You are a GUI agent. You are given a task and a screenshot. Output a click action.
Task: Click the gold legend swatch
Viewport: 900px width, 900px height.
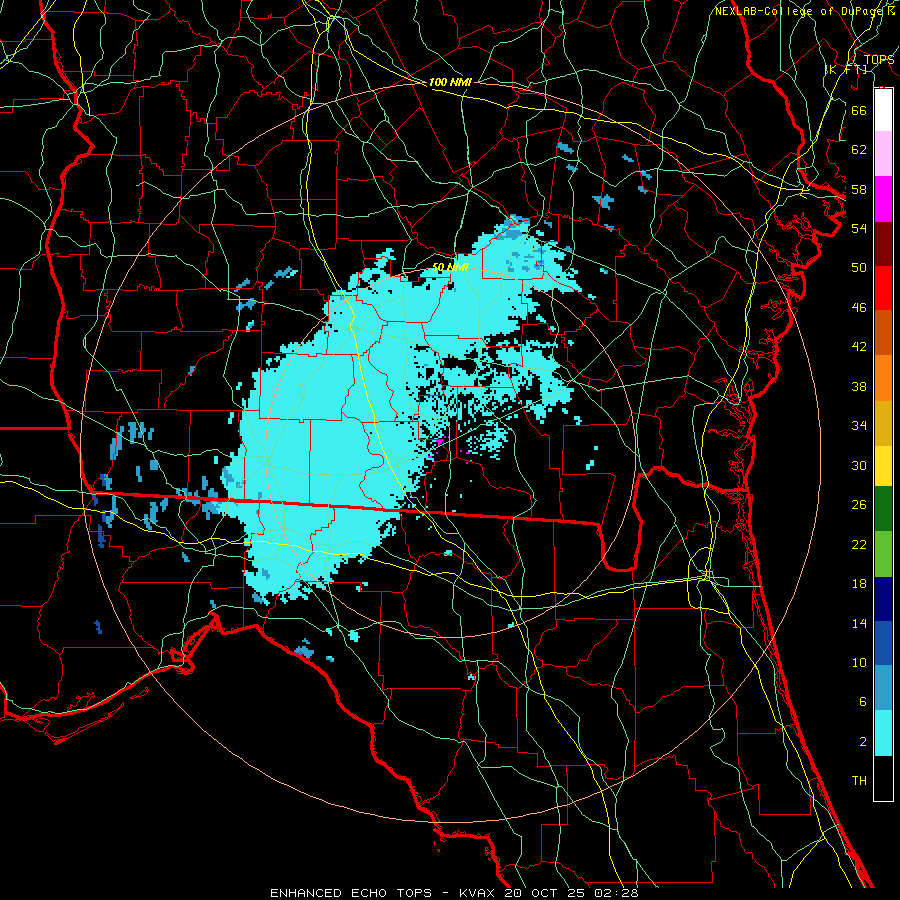883,423
